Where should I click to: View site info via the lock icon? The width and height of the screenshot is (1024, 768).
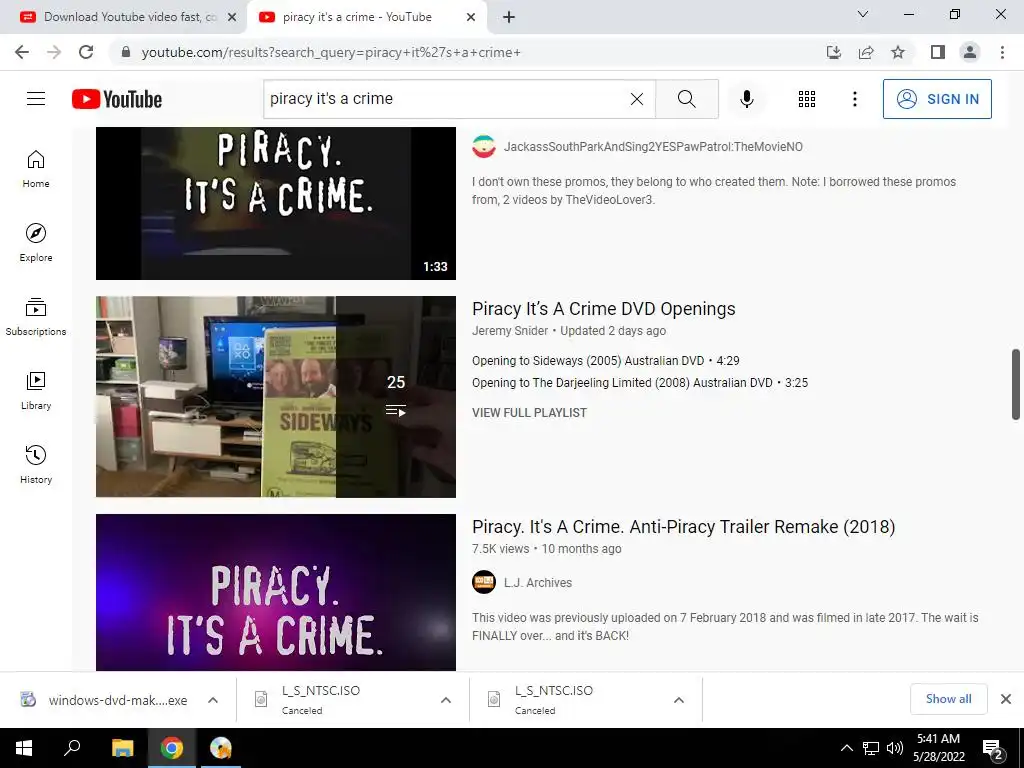[126, 52]
